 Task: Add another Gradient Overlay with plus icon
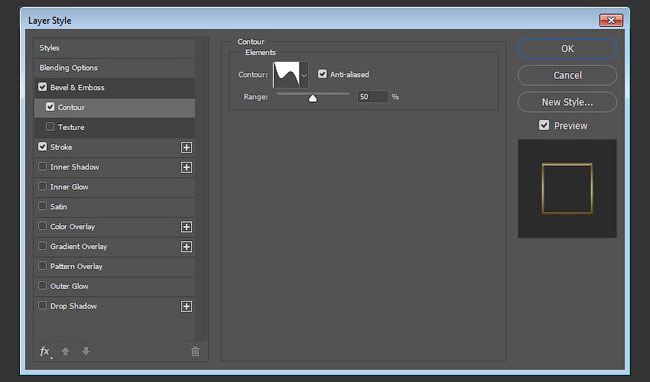pyautogui.click(x=187, y=247)
